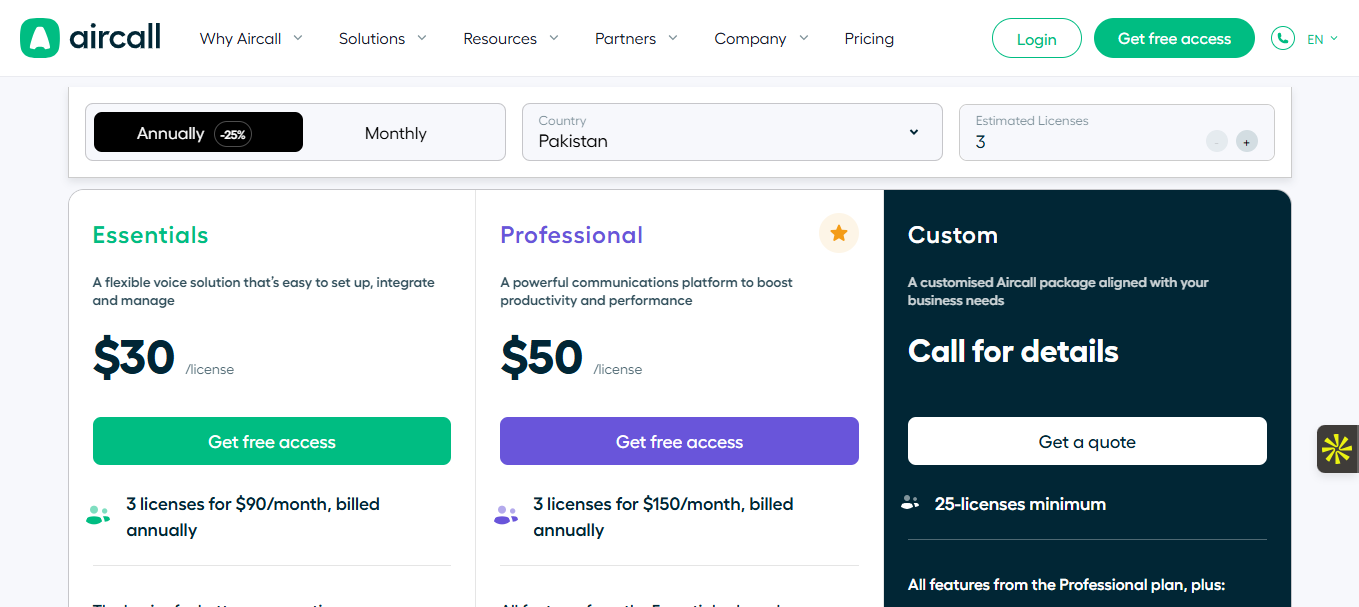The width and height of the screenshot is (1359, 607).
Task: Expand the EN language selector
Action: (x=1321, y=39)
